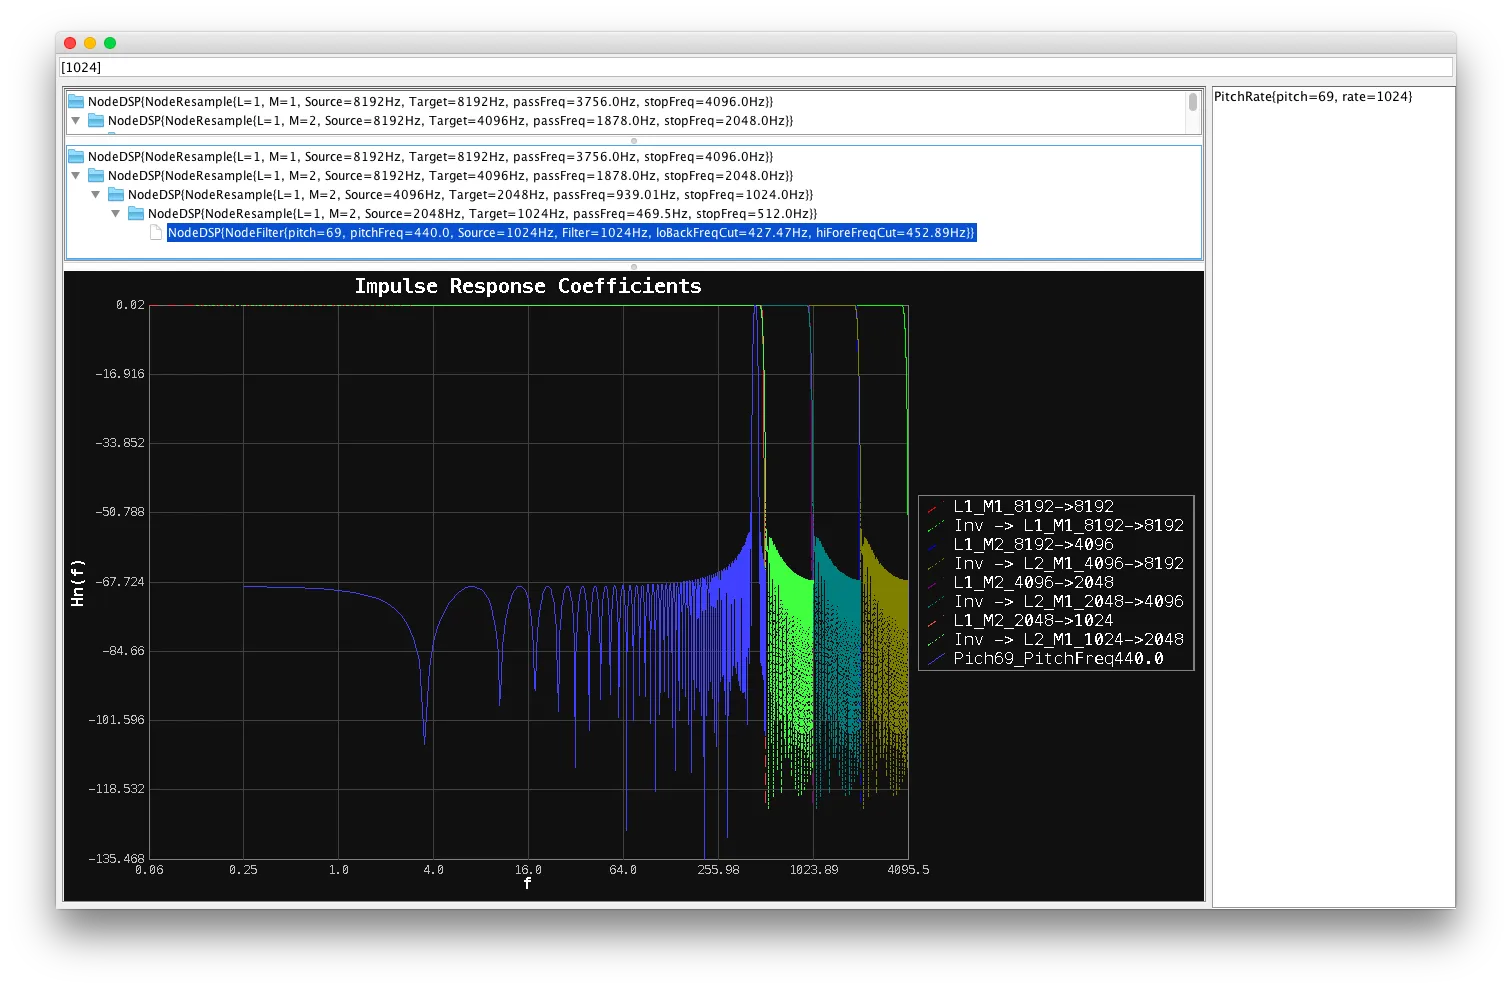
Task: Click the L1_M2_8192->4096 legend entry
Action: 1032,544
